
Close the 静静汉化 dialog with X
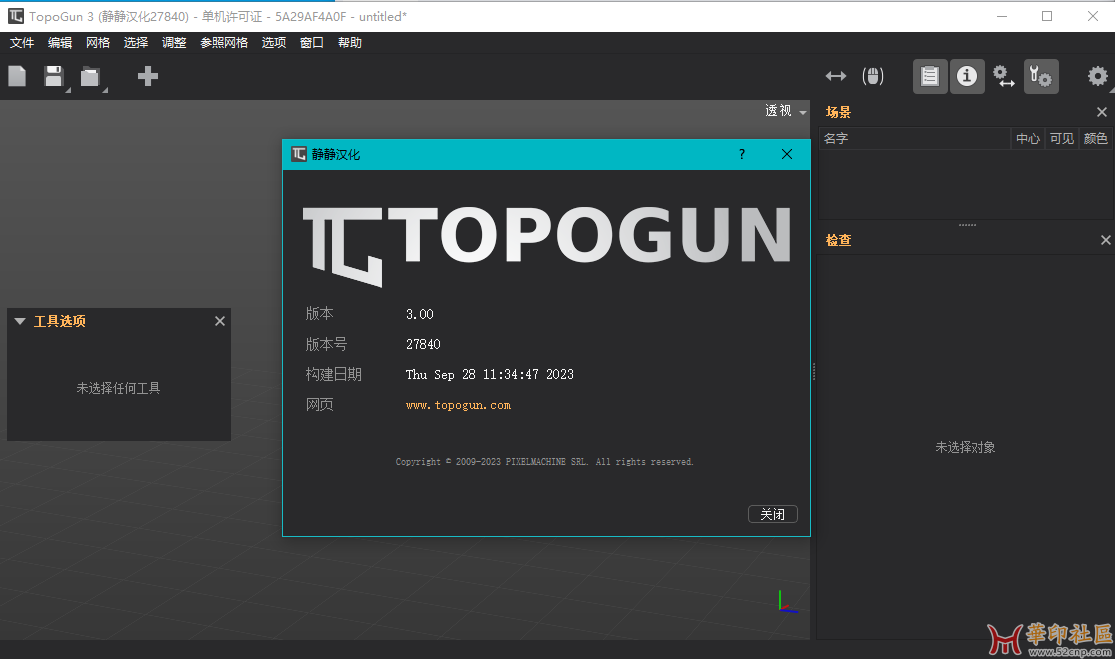tap(786, 154)
